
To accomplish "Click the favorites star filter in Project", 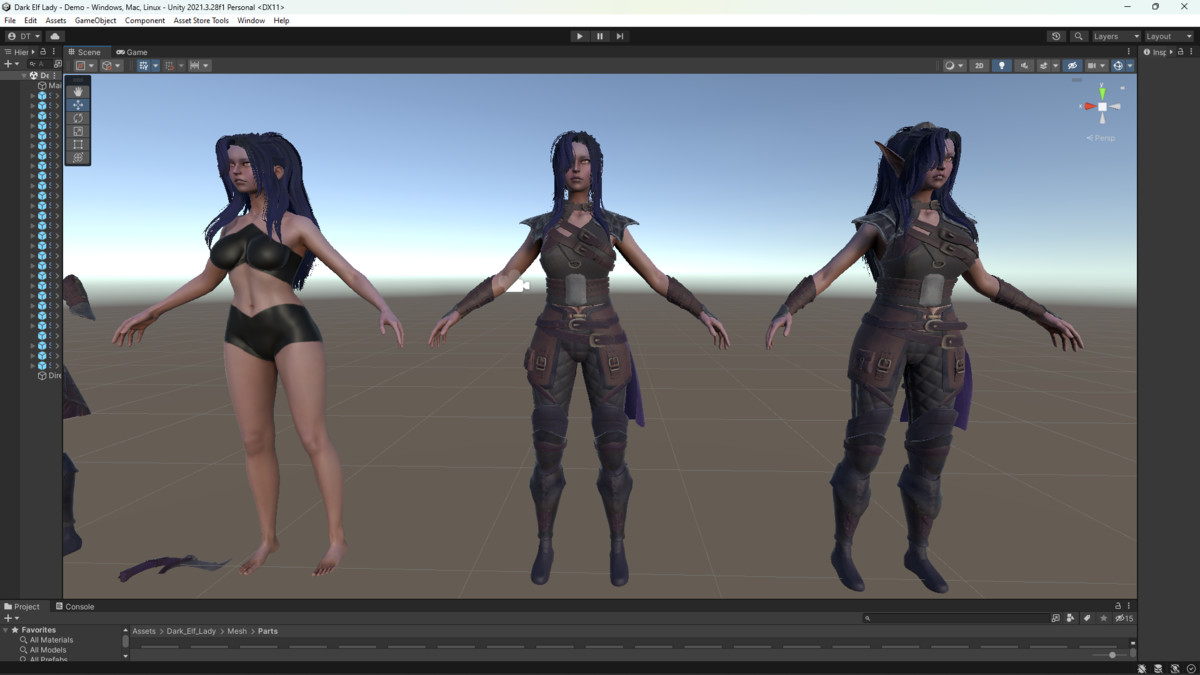I will 1104,618.
